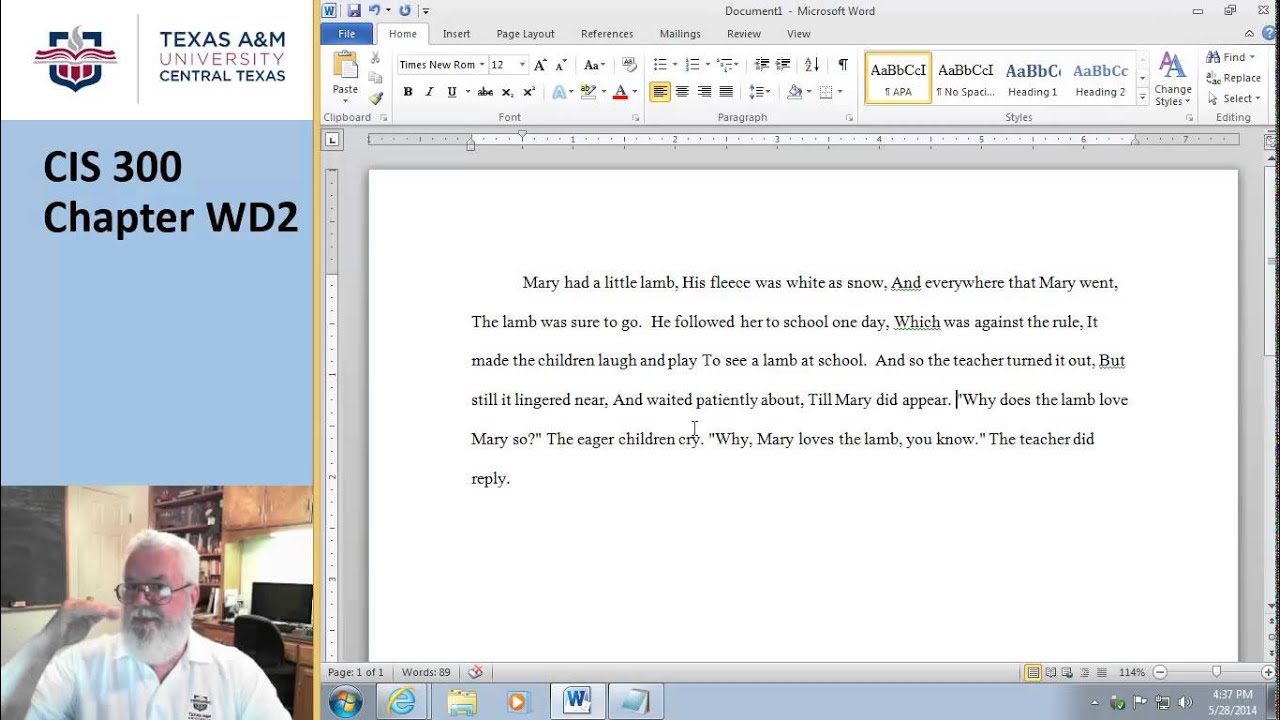Toggle bold formatting
Image resolution: width=1280 pixels, height=720 pixels.
[x=408, y=92]
